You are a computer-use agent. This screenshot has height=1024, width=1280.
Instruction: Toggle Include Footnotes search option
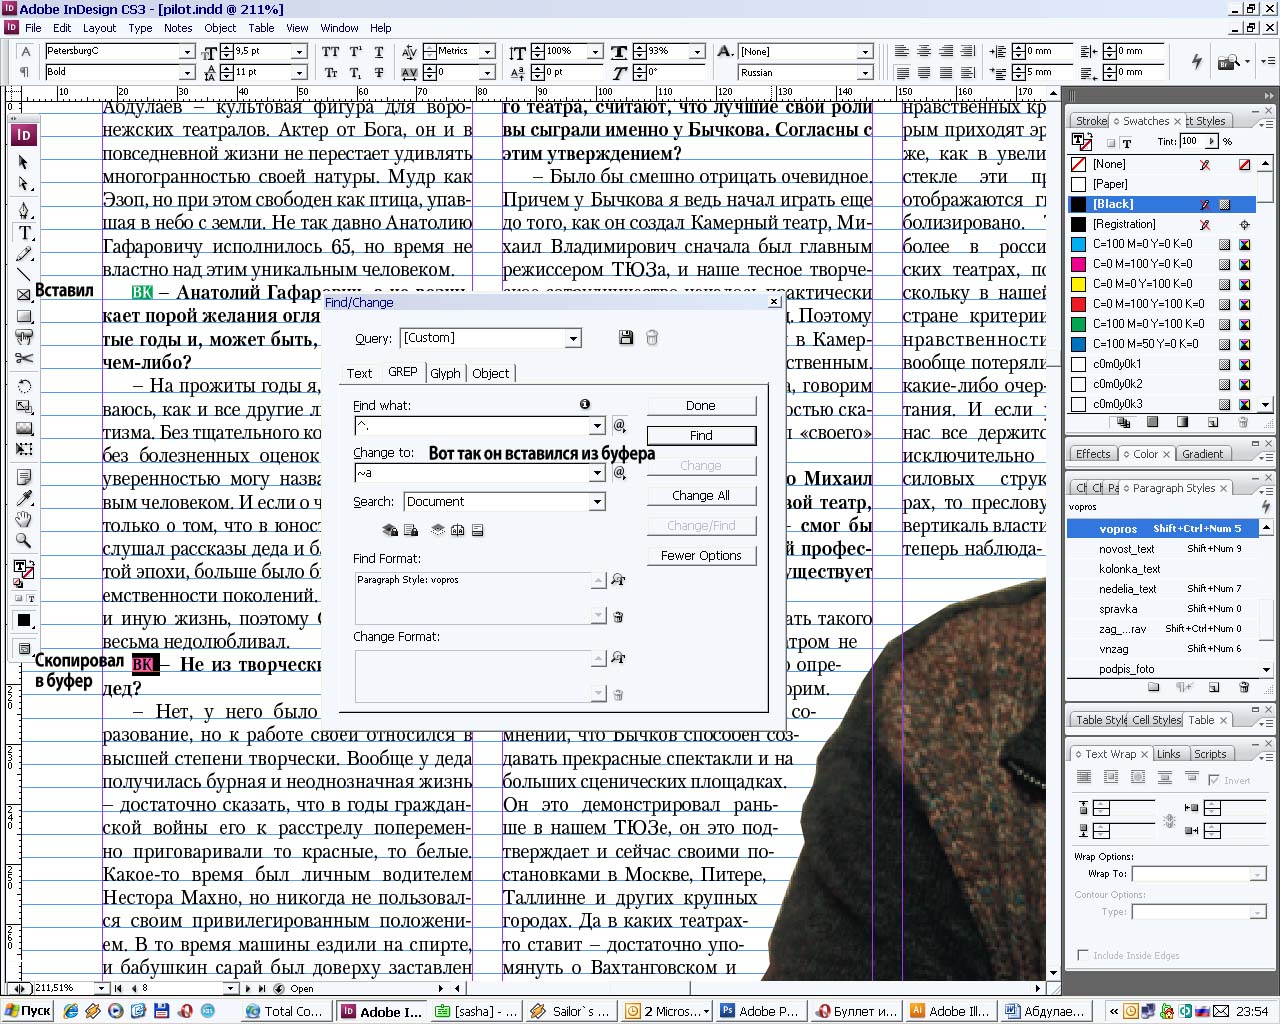point(478,530)
